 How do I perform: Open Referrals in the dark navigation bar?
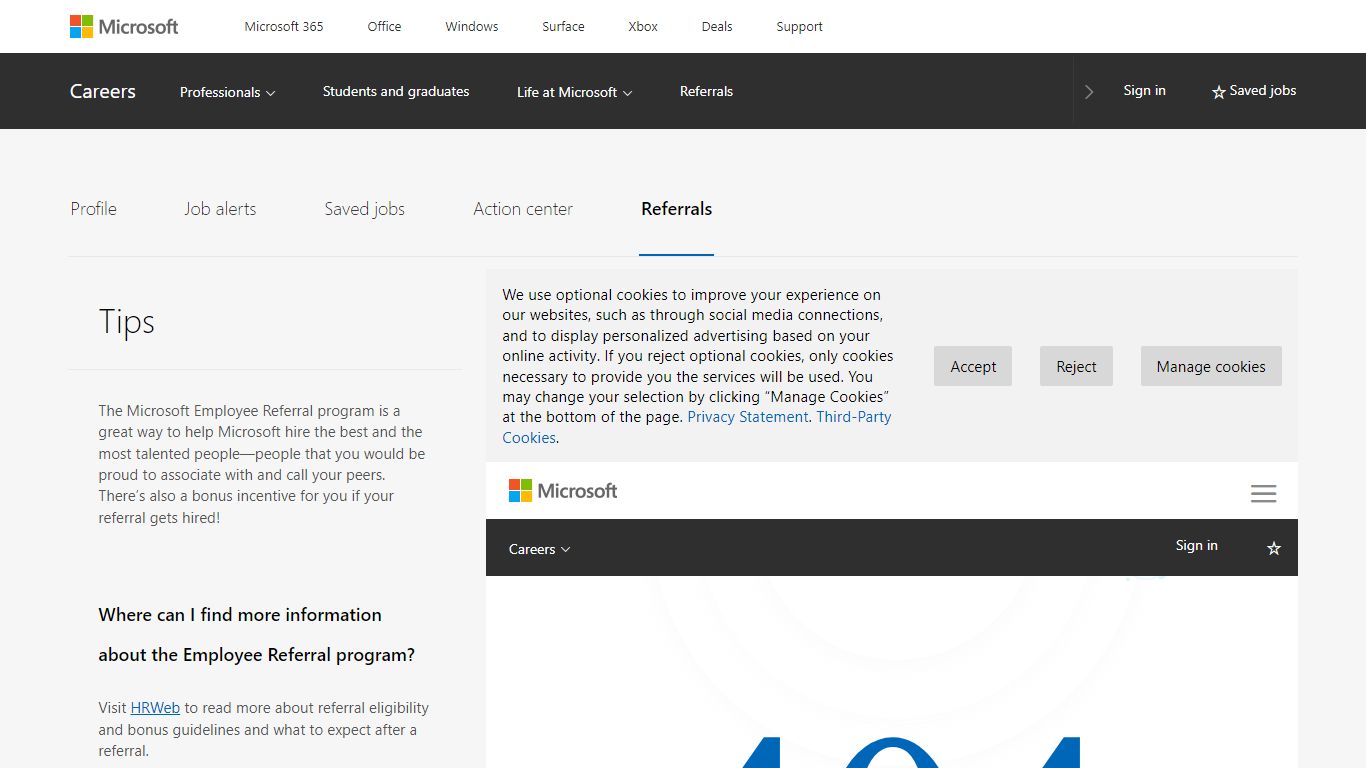tap(706, 91)
